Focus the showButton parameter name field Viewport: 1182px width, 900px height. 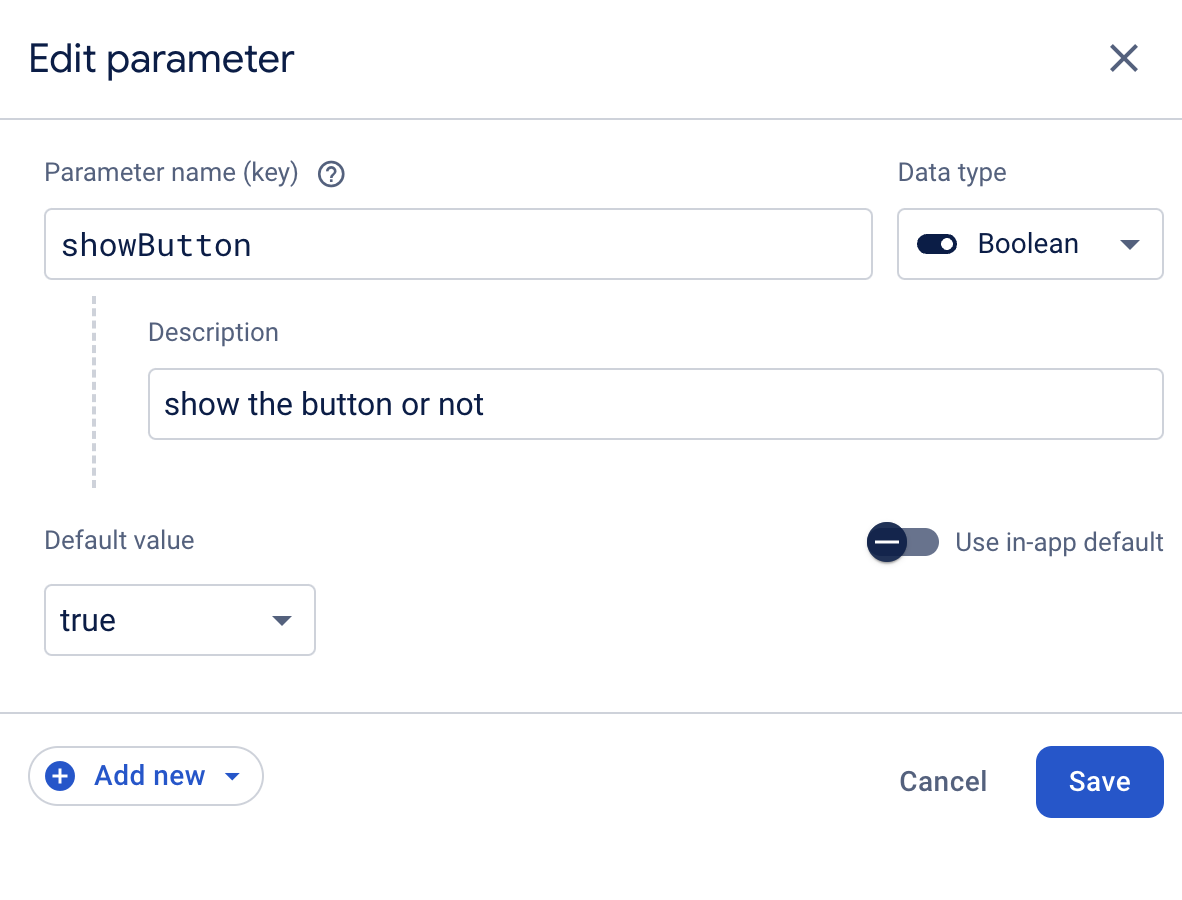pyautogui.click(x=458, y=244)
